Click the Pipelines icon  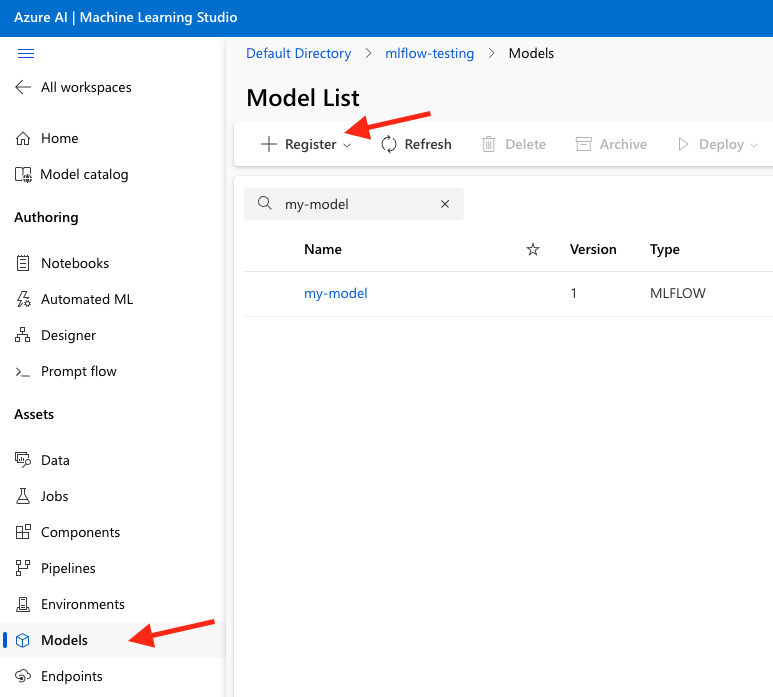click(x=23, y=568)
